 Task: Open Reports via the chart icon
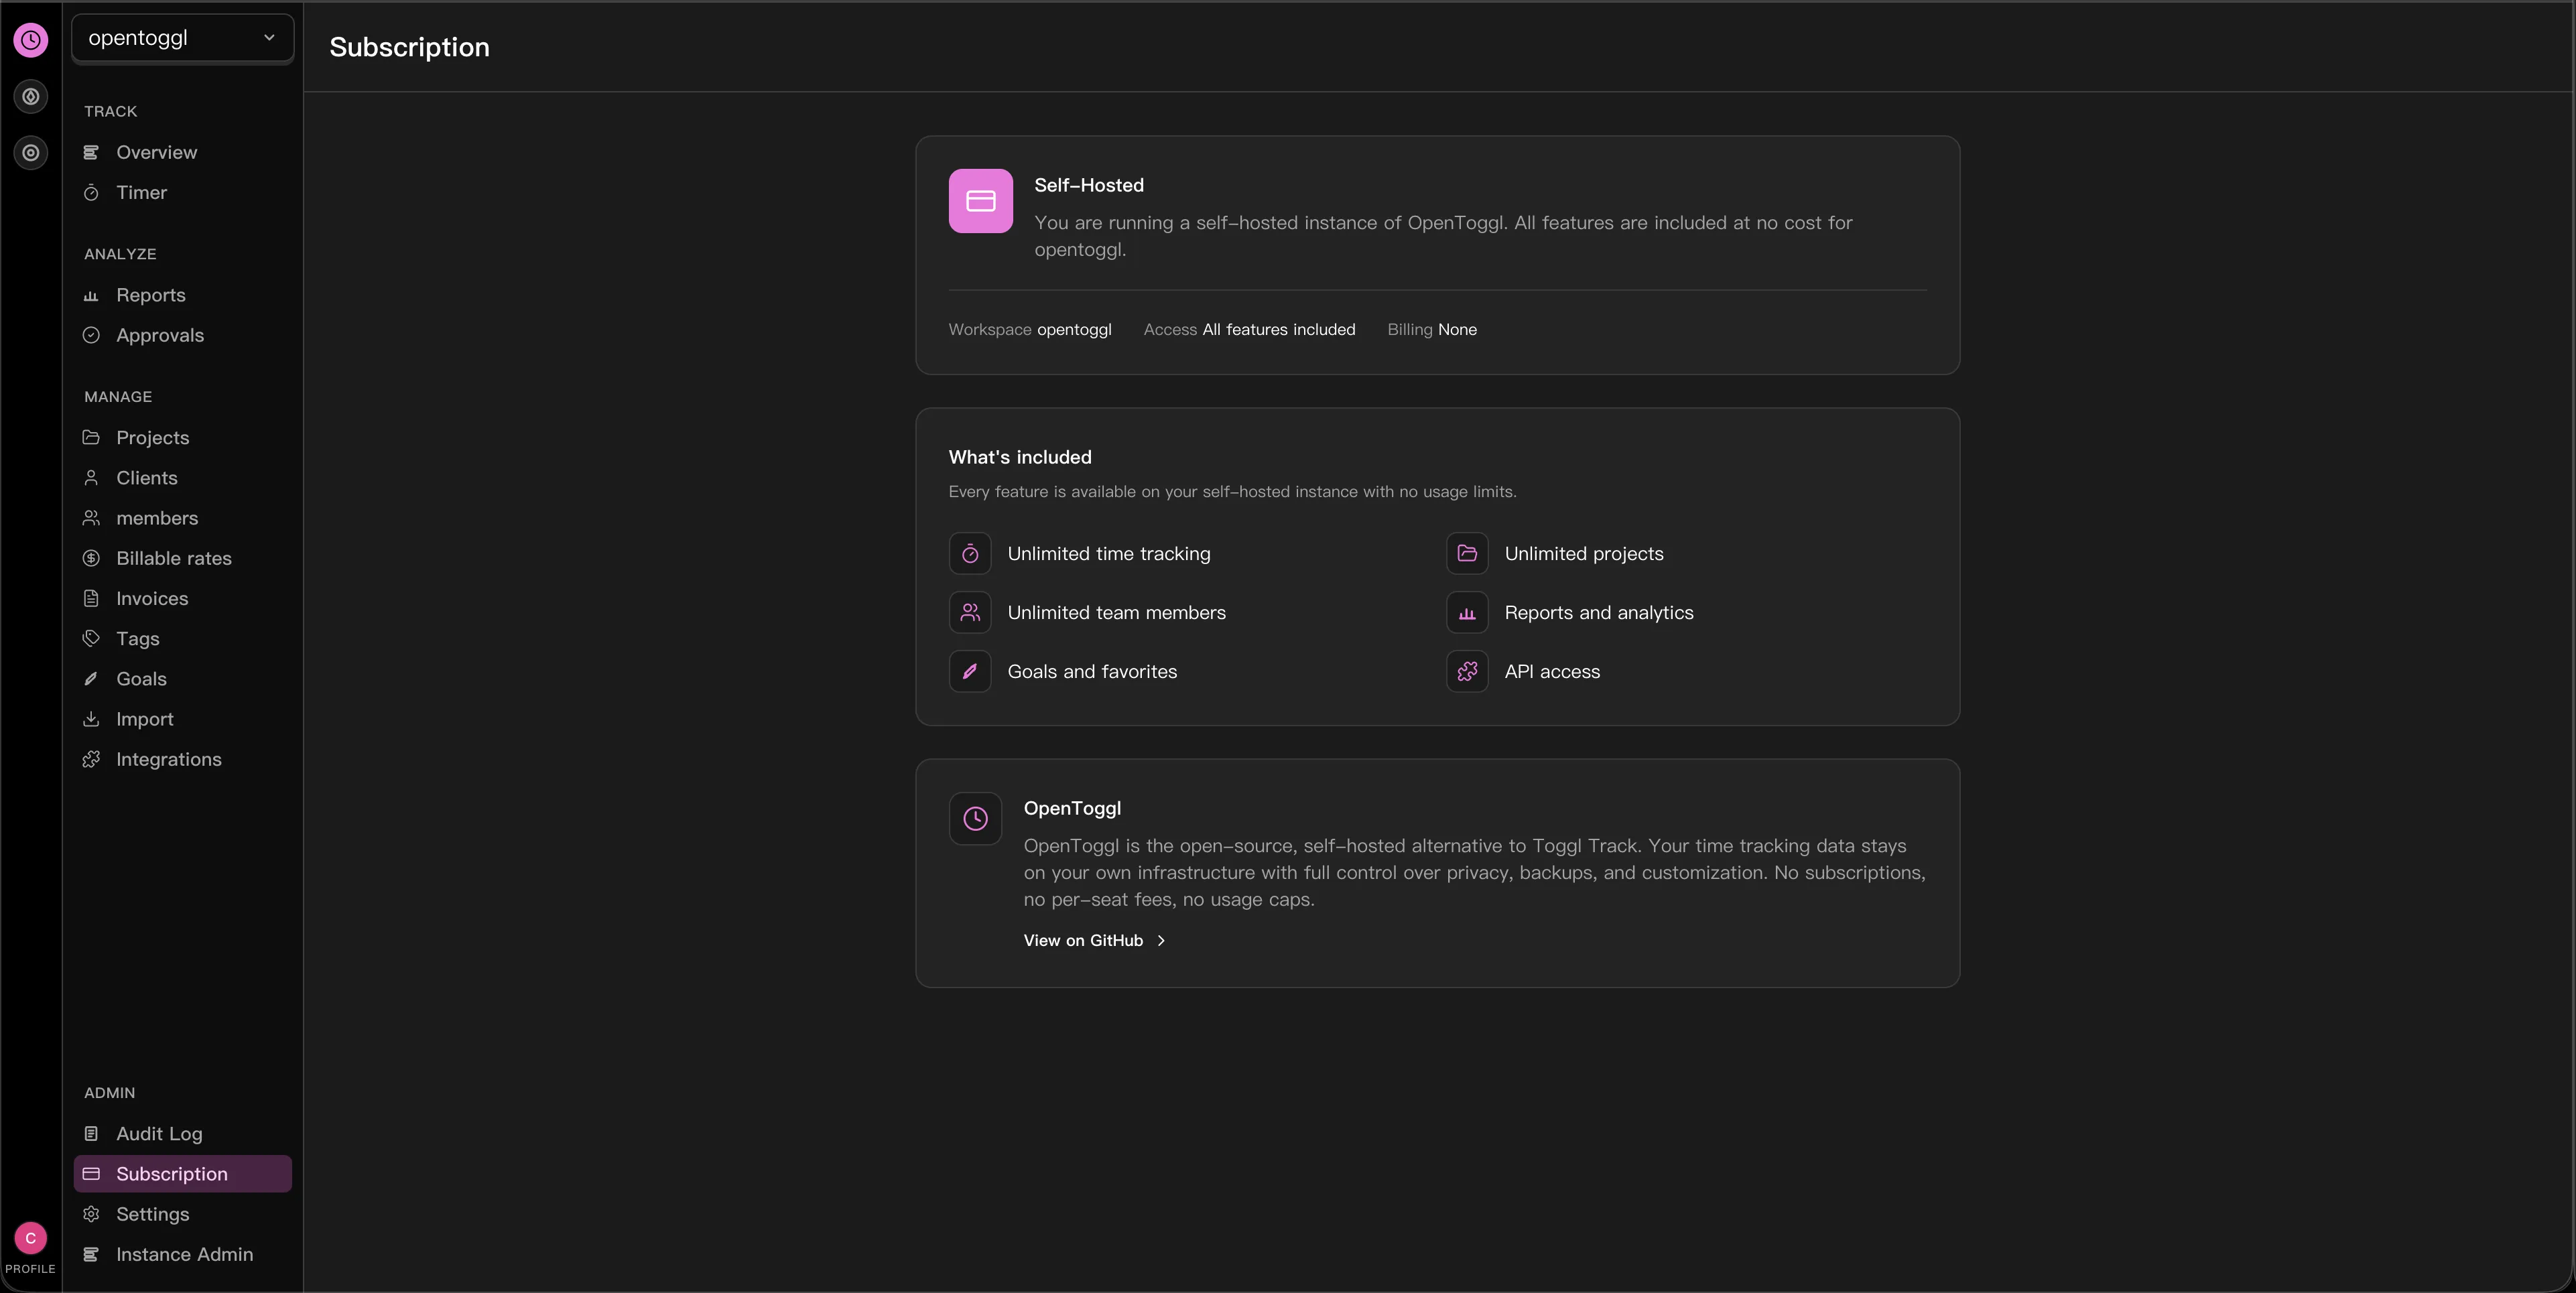91,295
